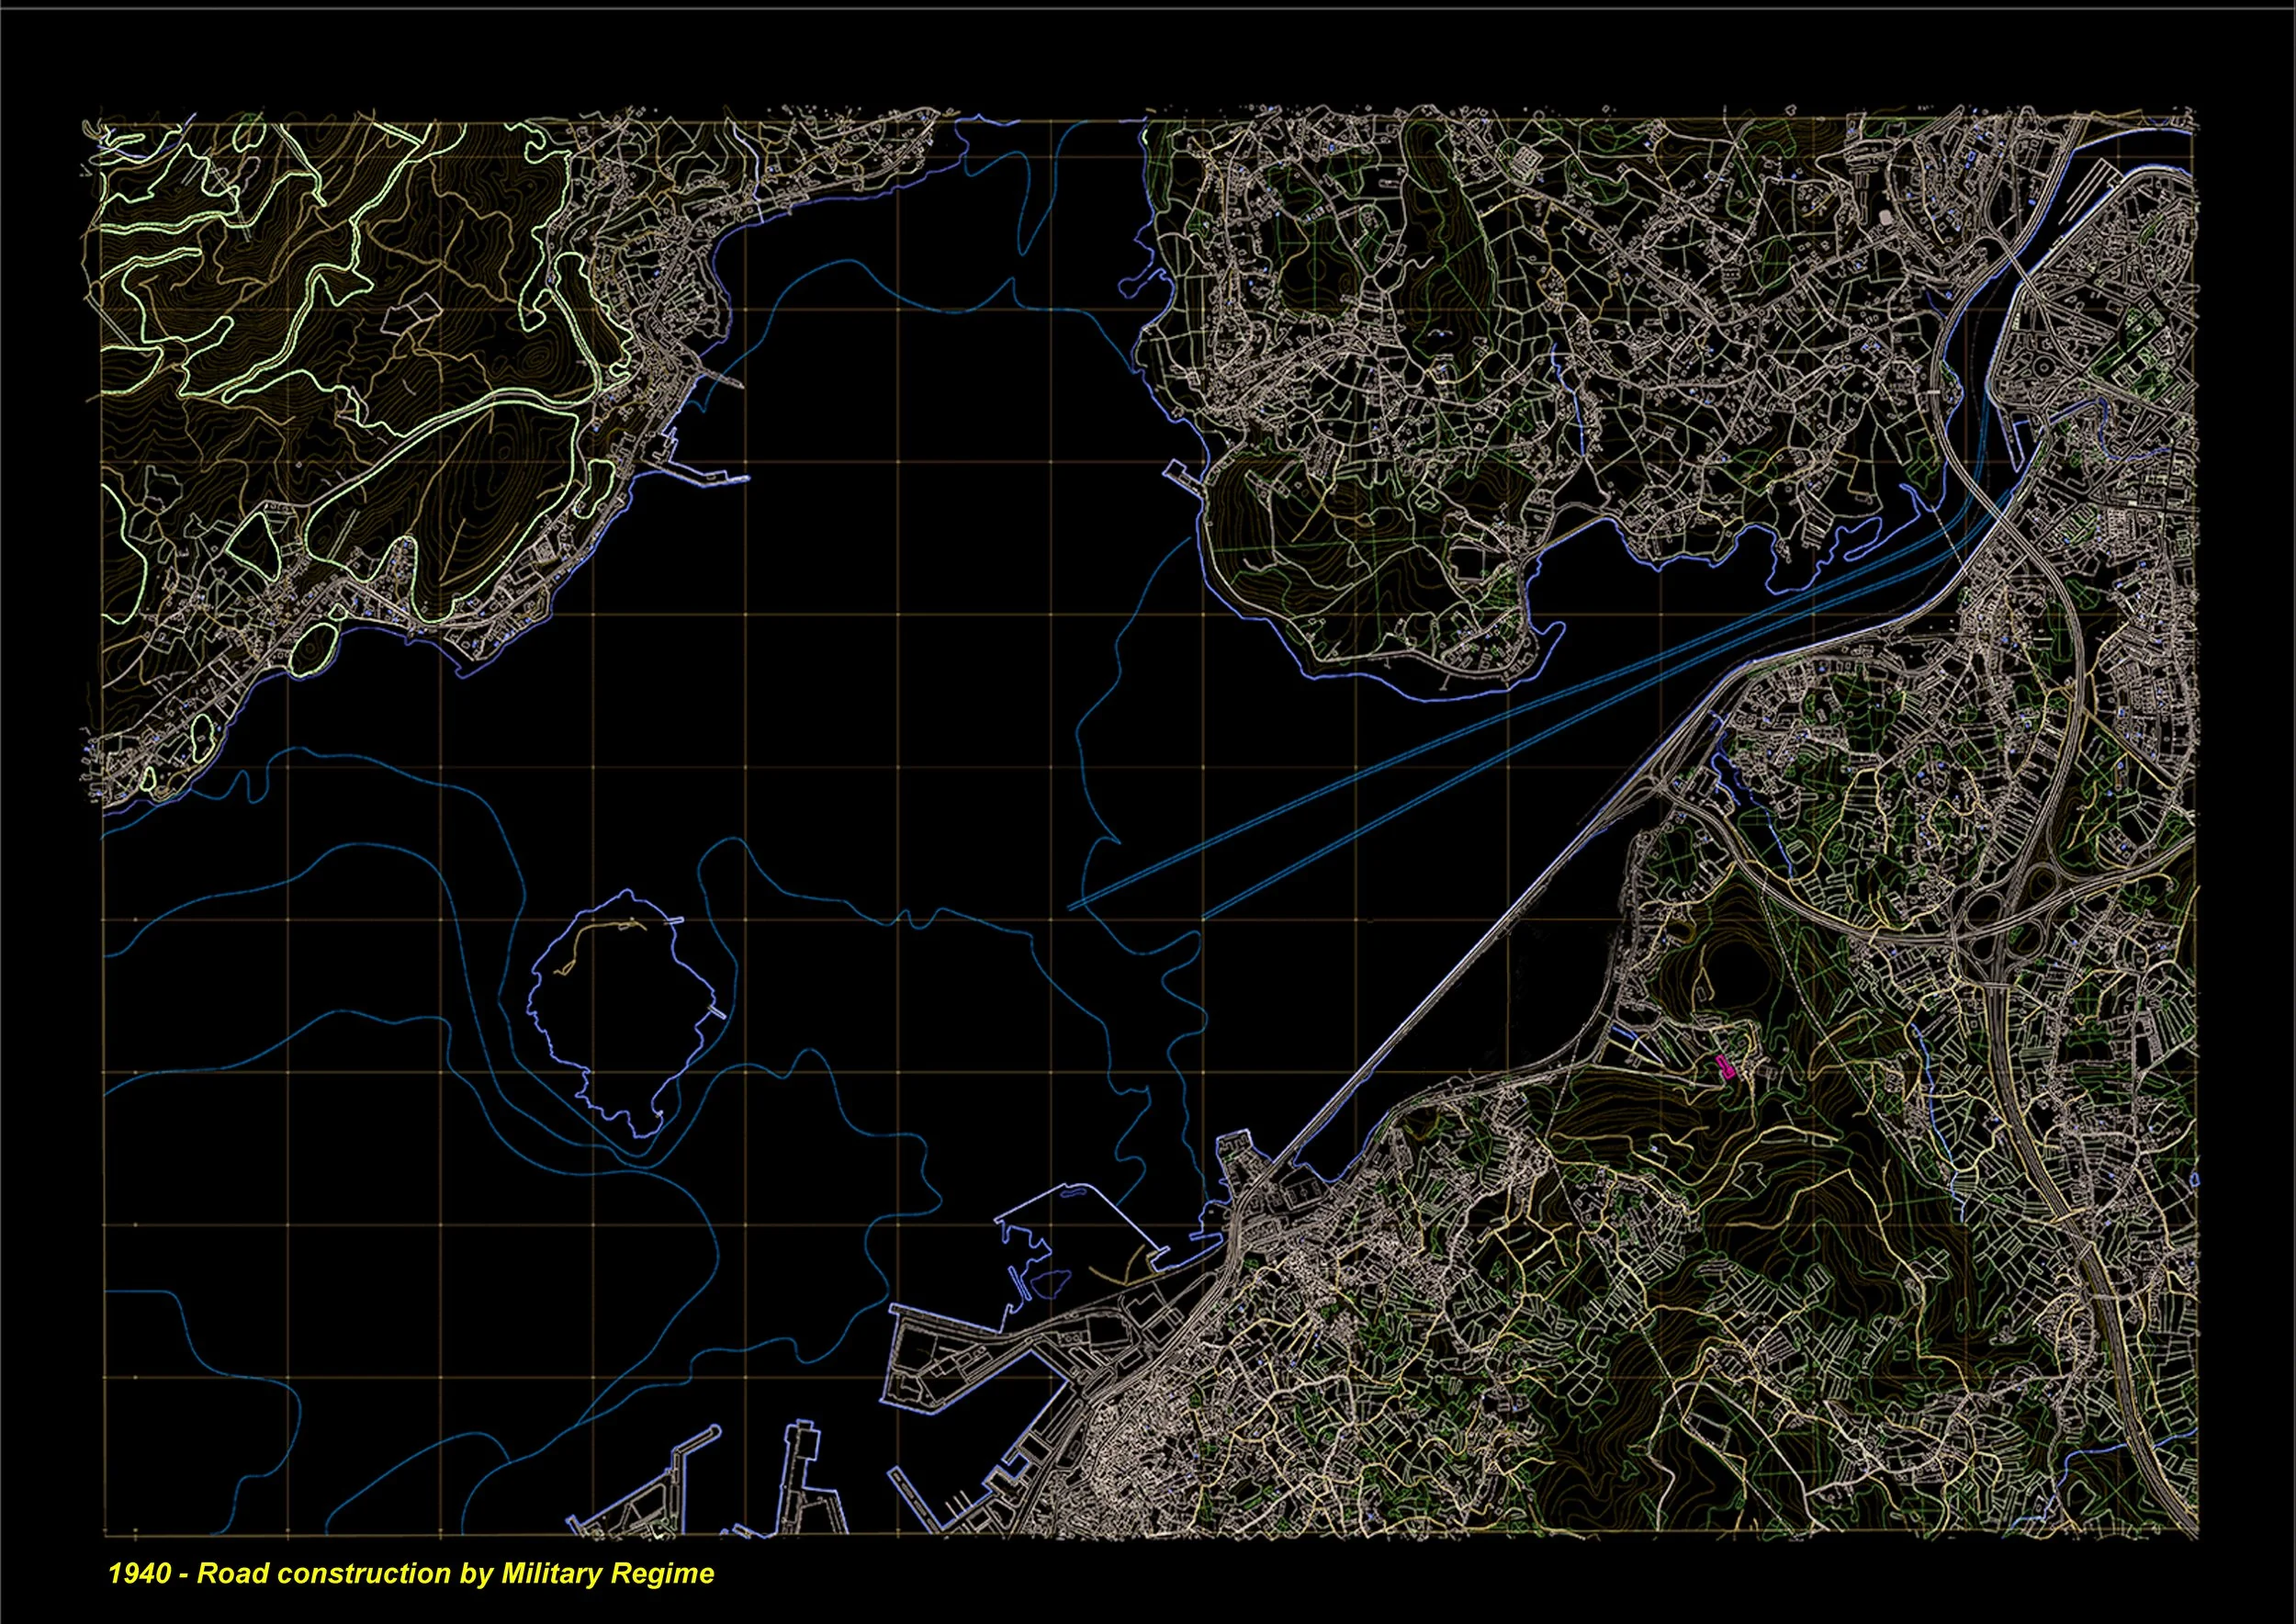Click the 'Military Regime' words in the caption

click(607, 1573)
